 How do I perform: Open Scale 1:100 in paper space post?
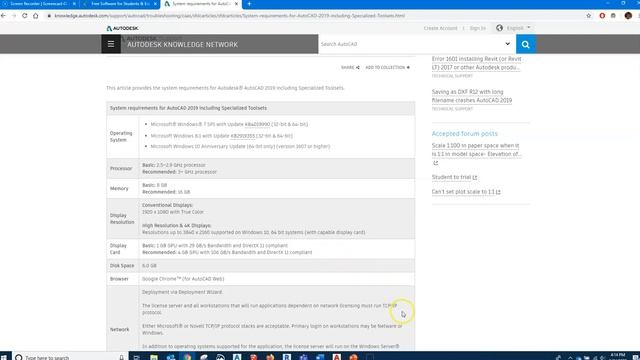tap(476, 150)
